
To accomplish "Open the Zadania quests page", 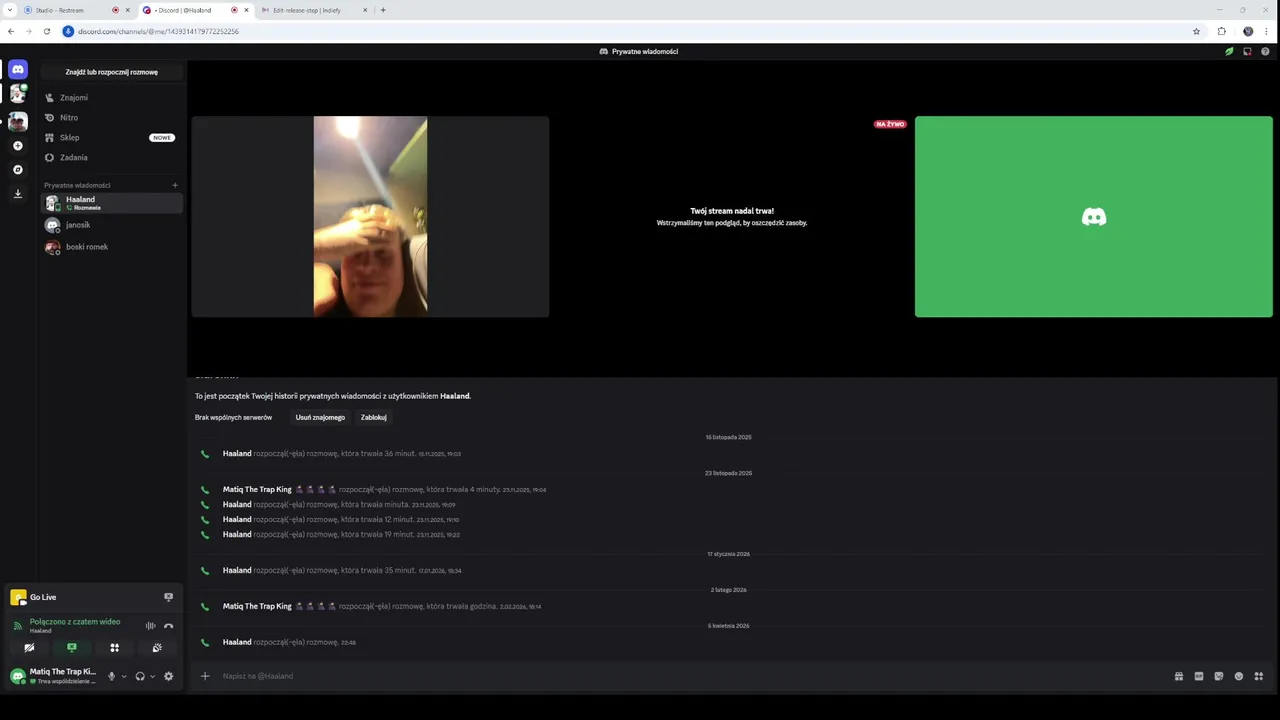I will [112, 158].
